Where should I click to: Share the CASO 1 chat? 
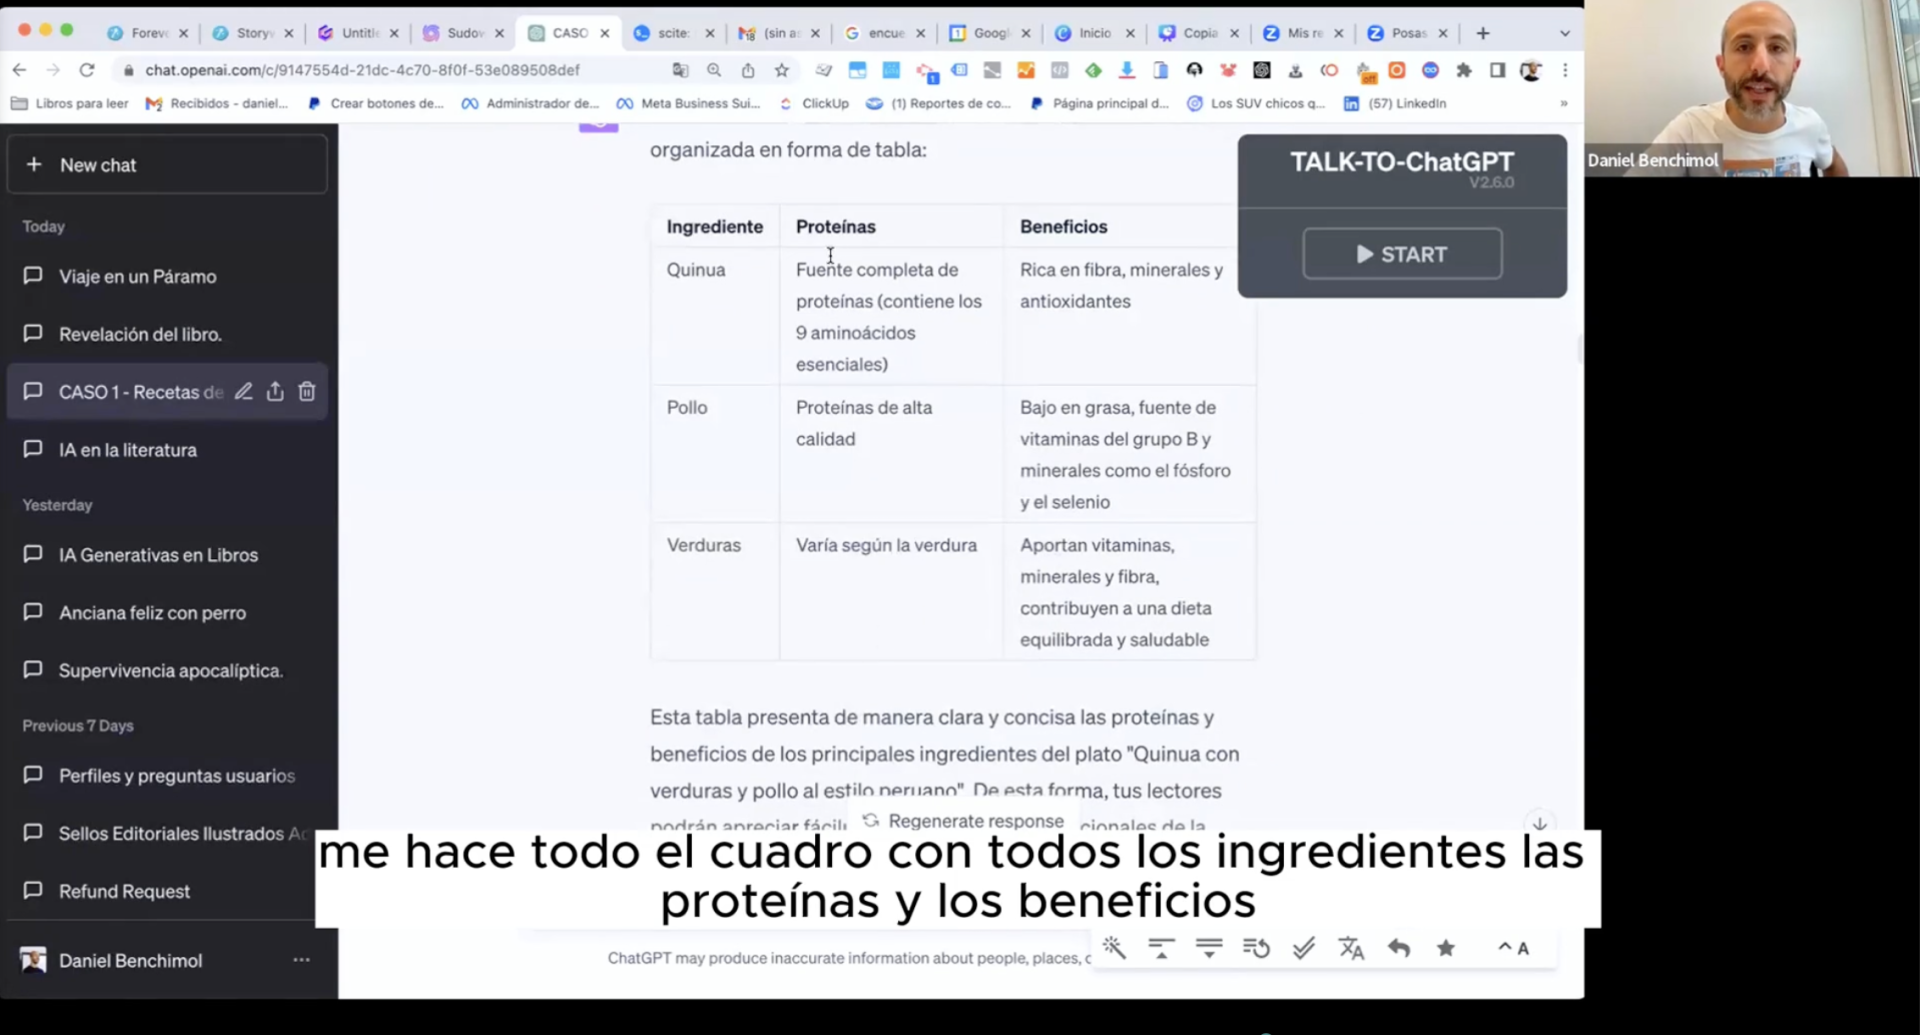click(x=275, y=391)
